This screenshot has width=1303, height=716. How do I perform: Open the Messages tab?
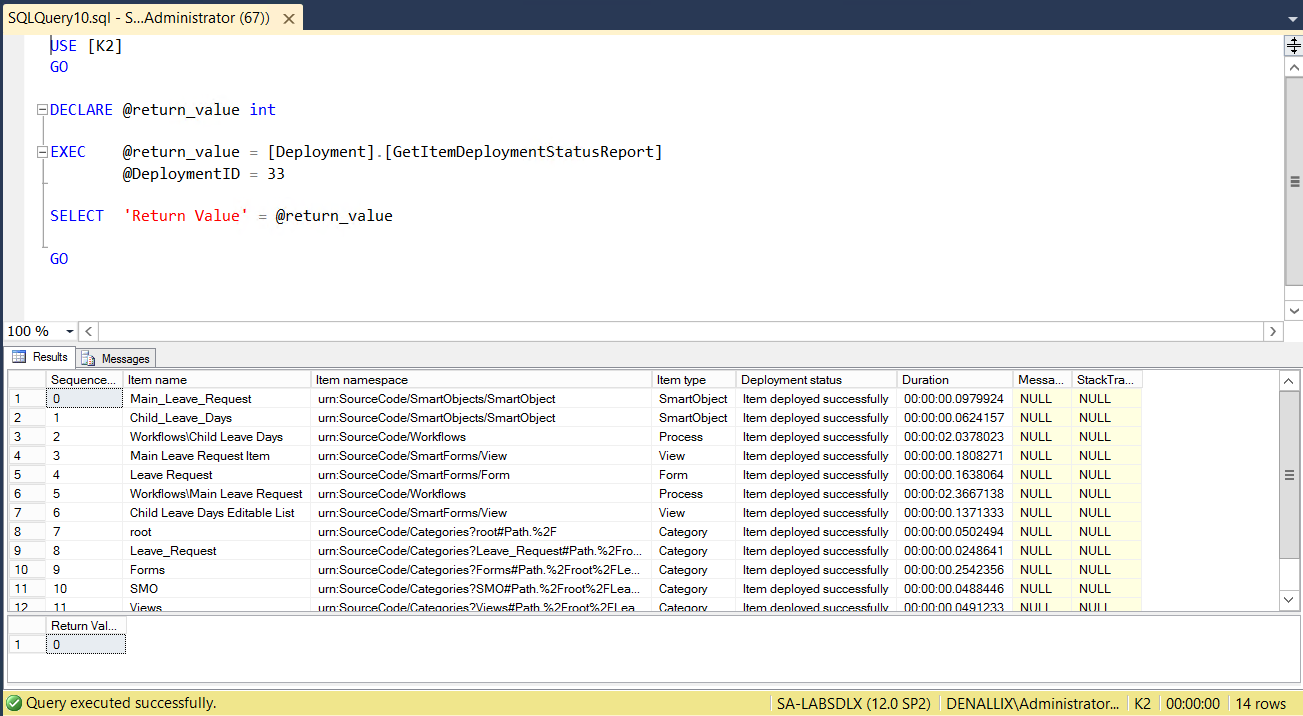pos(116,358)
